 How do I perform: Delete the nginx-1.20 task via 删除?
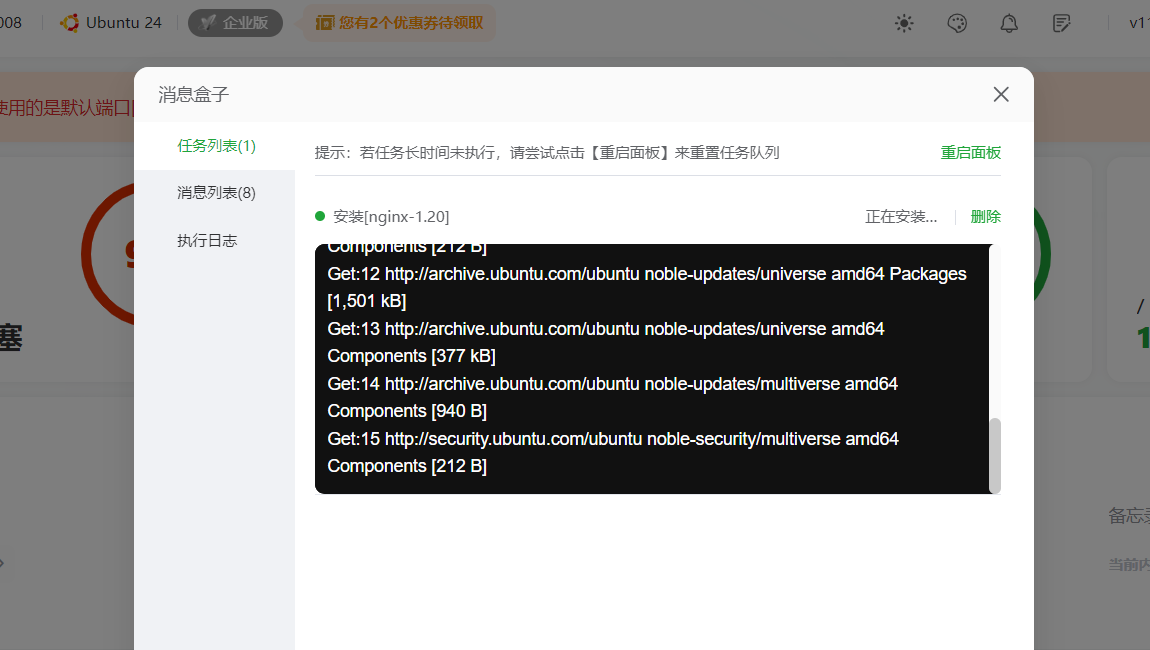pyautogui.click(x=985, y=216)
